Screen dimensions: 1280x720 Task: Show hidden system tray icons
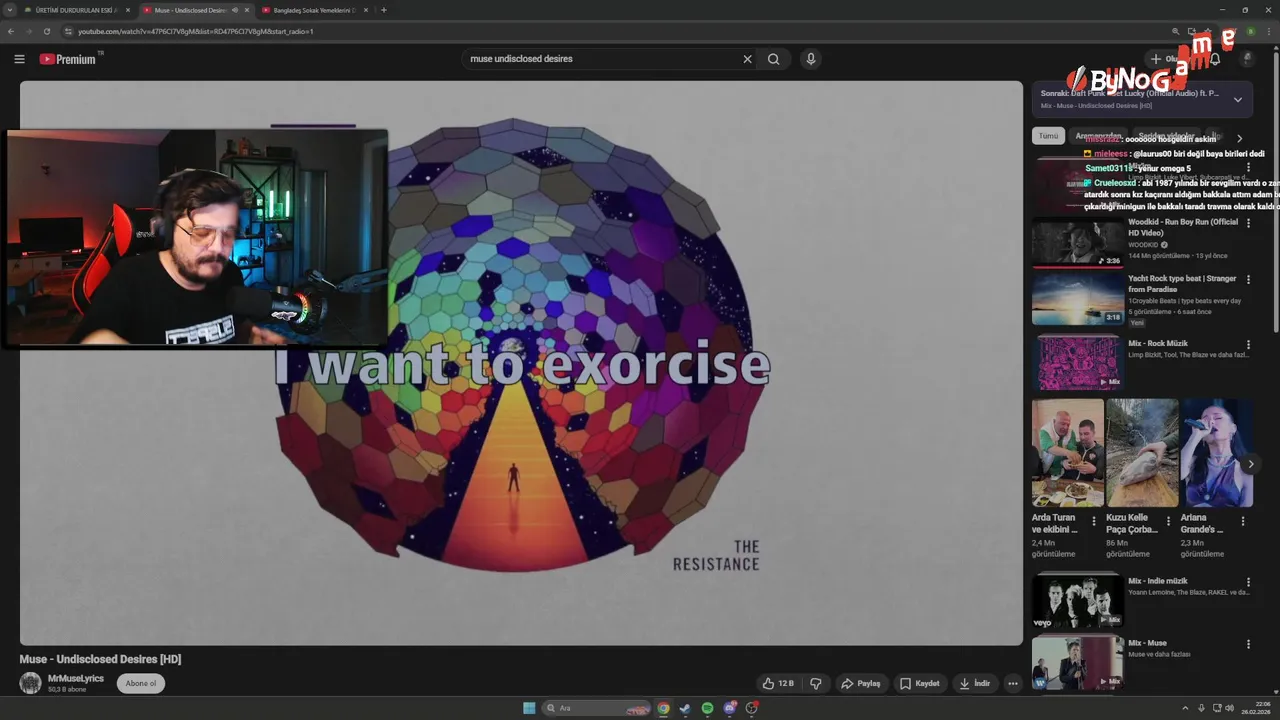point(1186,708)
